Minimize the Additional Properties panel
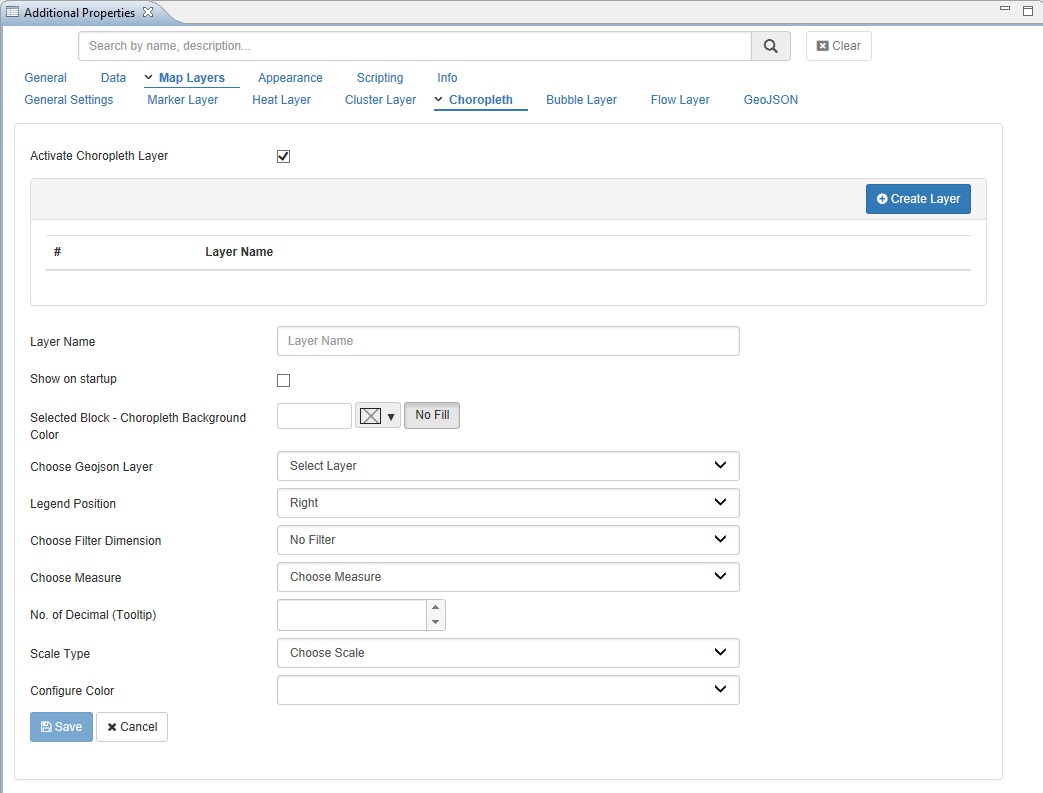The width and height of the screenshot is (1043, 793). tap(1005, 10)
